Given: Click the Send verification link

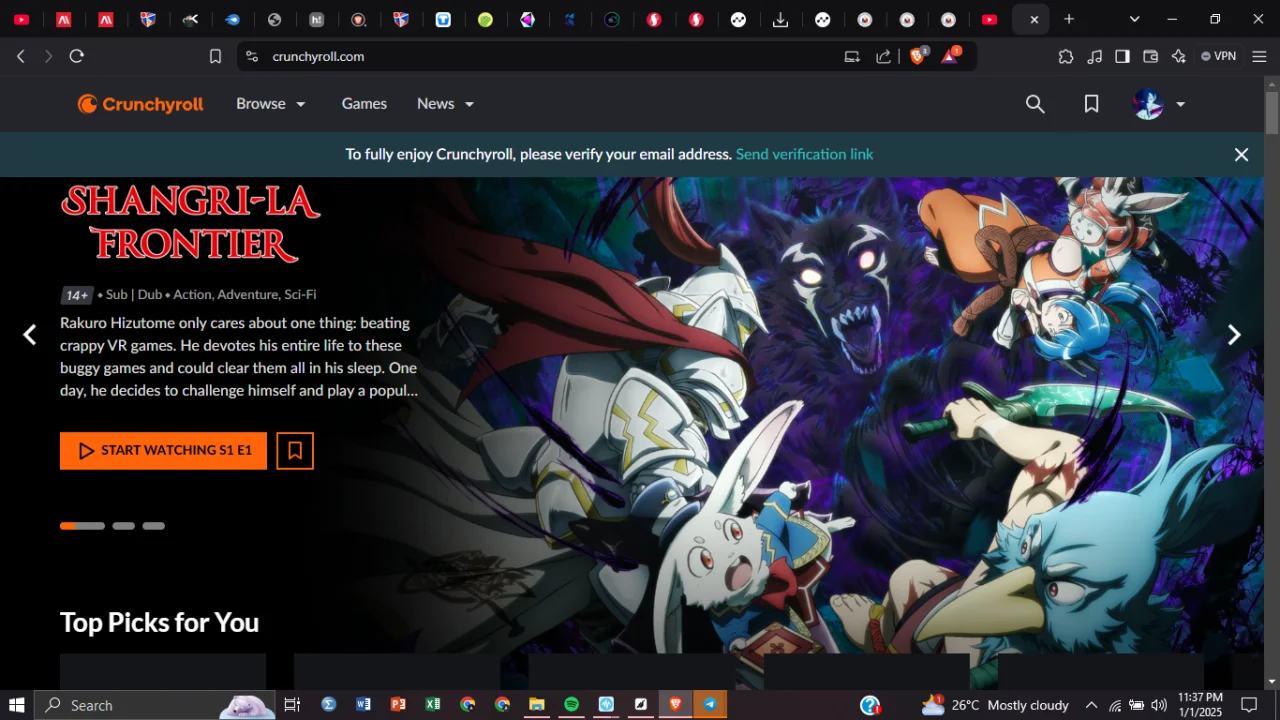Looking at the screenshot, I should (804, 154).
